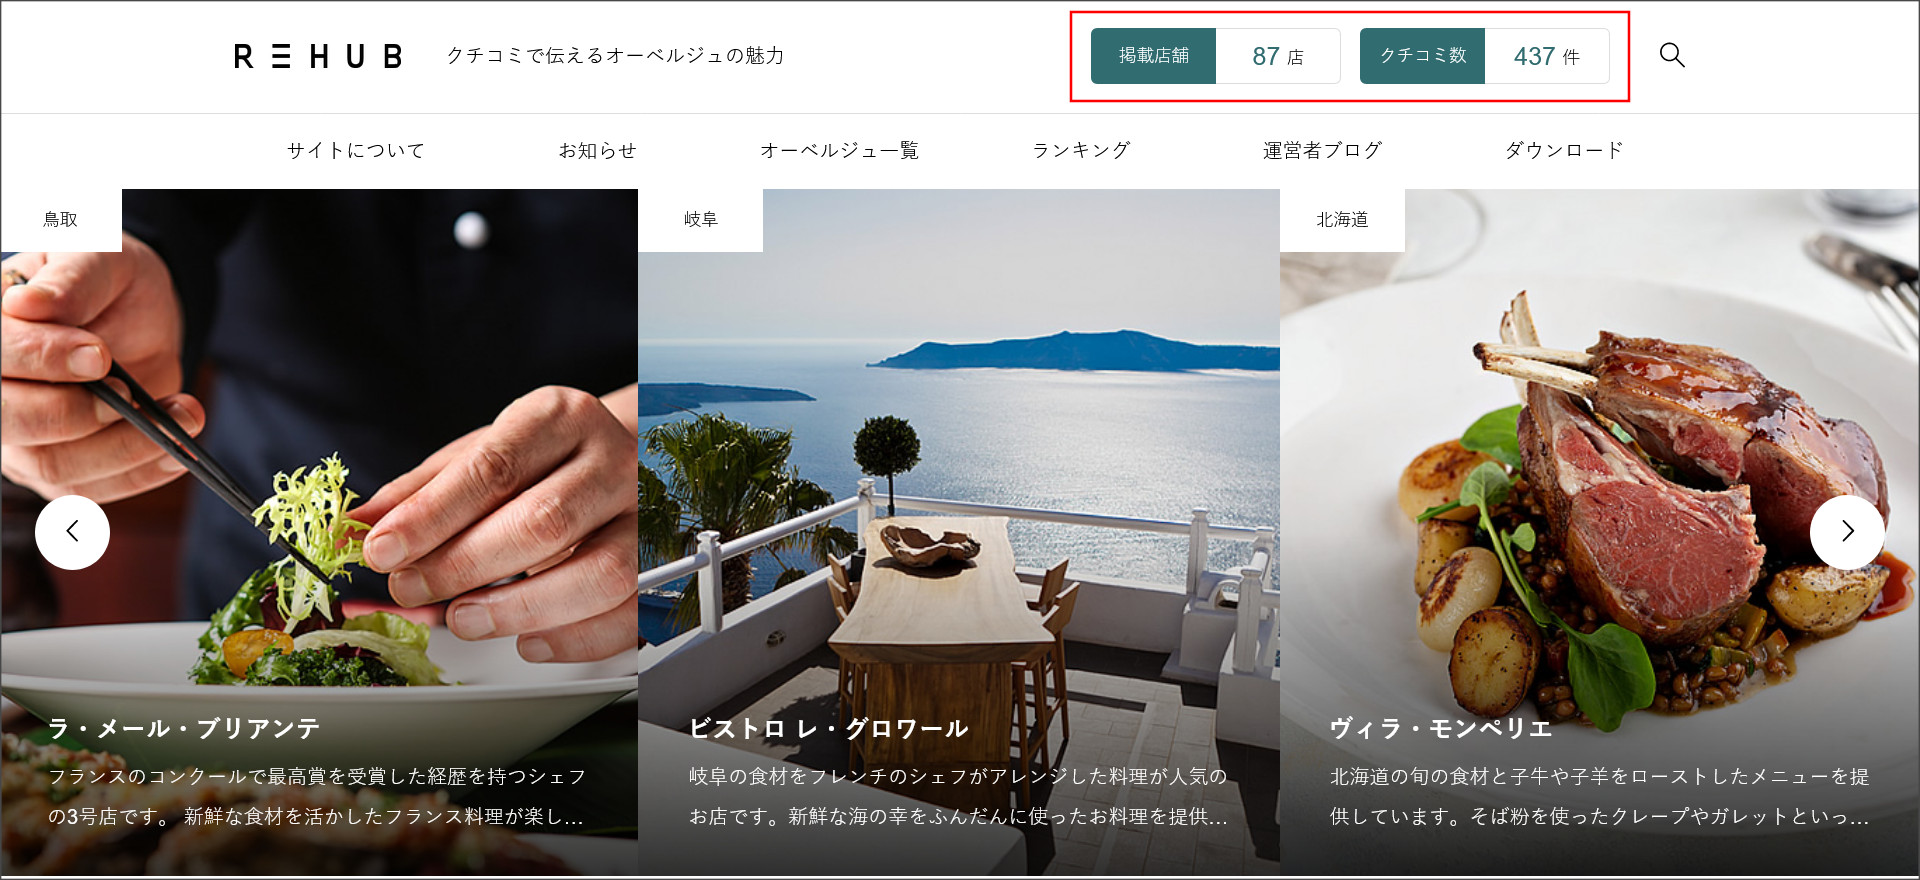The height and width of the screenshot is (880, 1920).
Task: Select the 87 店 counter
Action: coord(1278,56)
